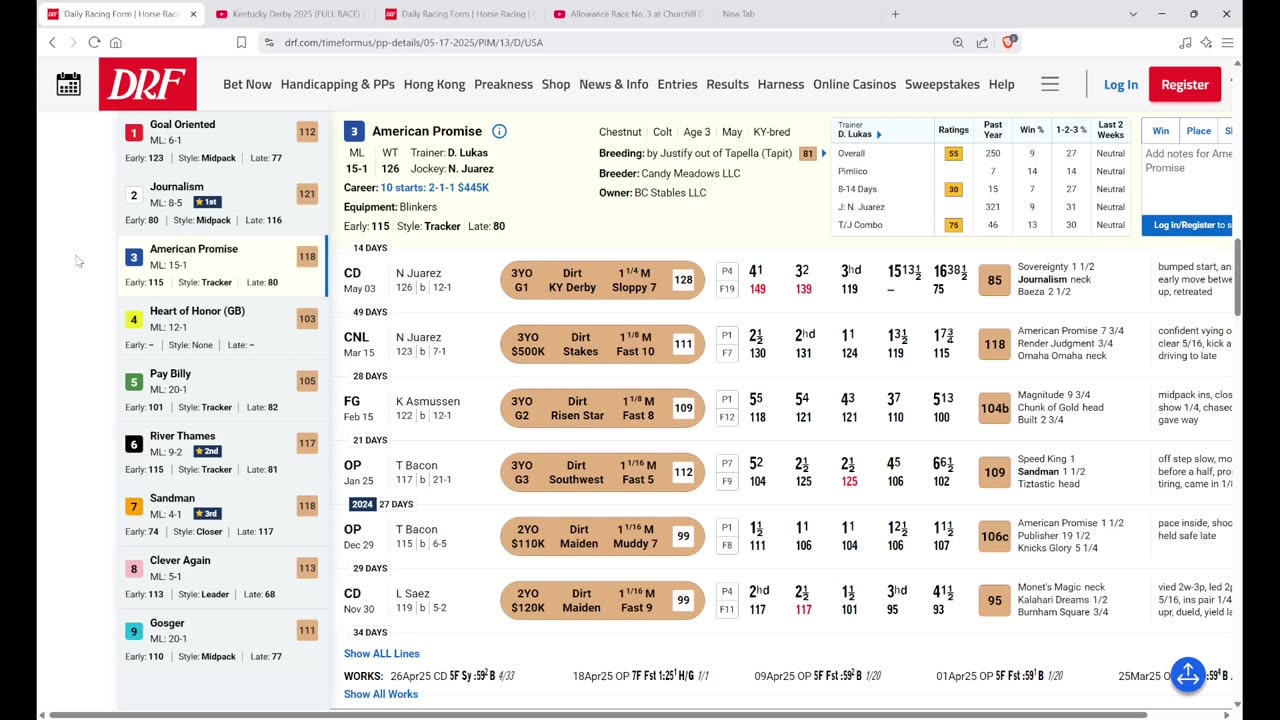Click Log in/Register to save notes button
Viewport: 1280px width, 720px height.
tap(1187, 225)
